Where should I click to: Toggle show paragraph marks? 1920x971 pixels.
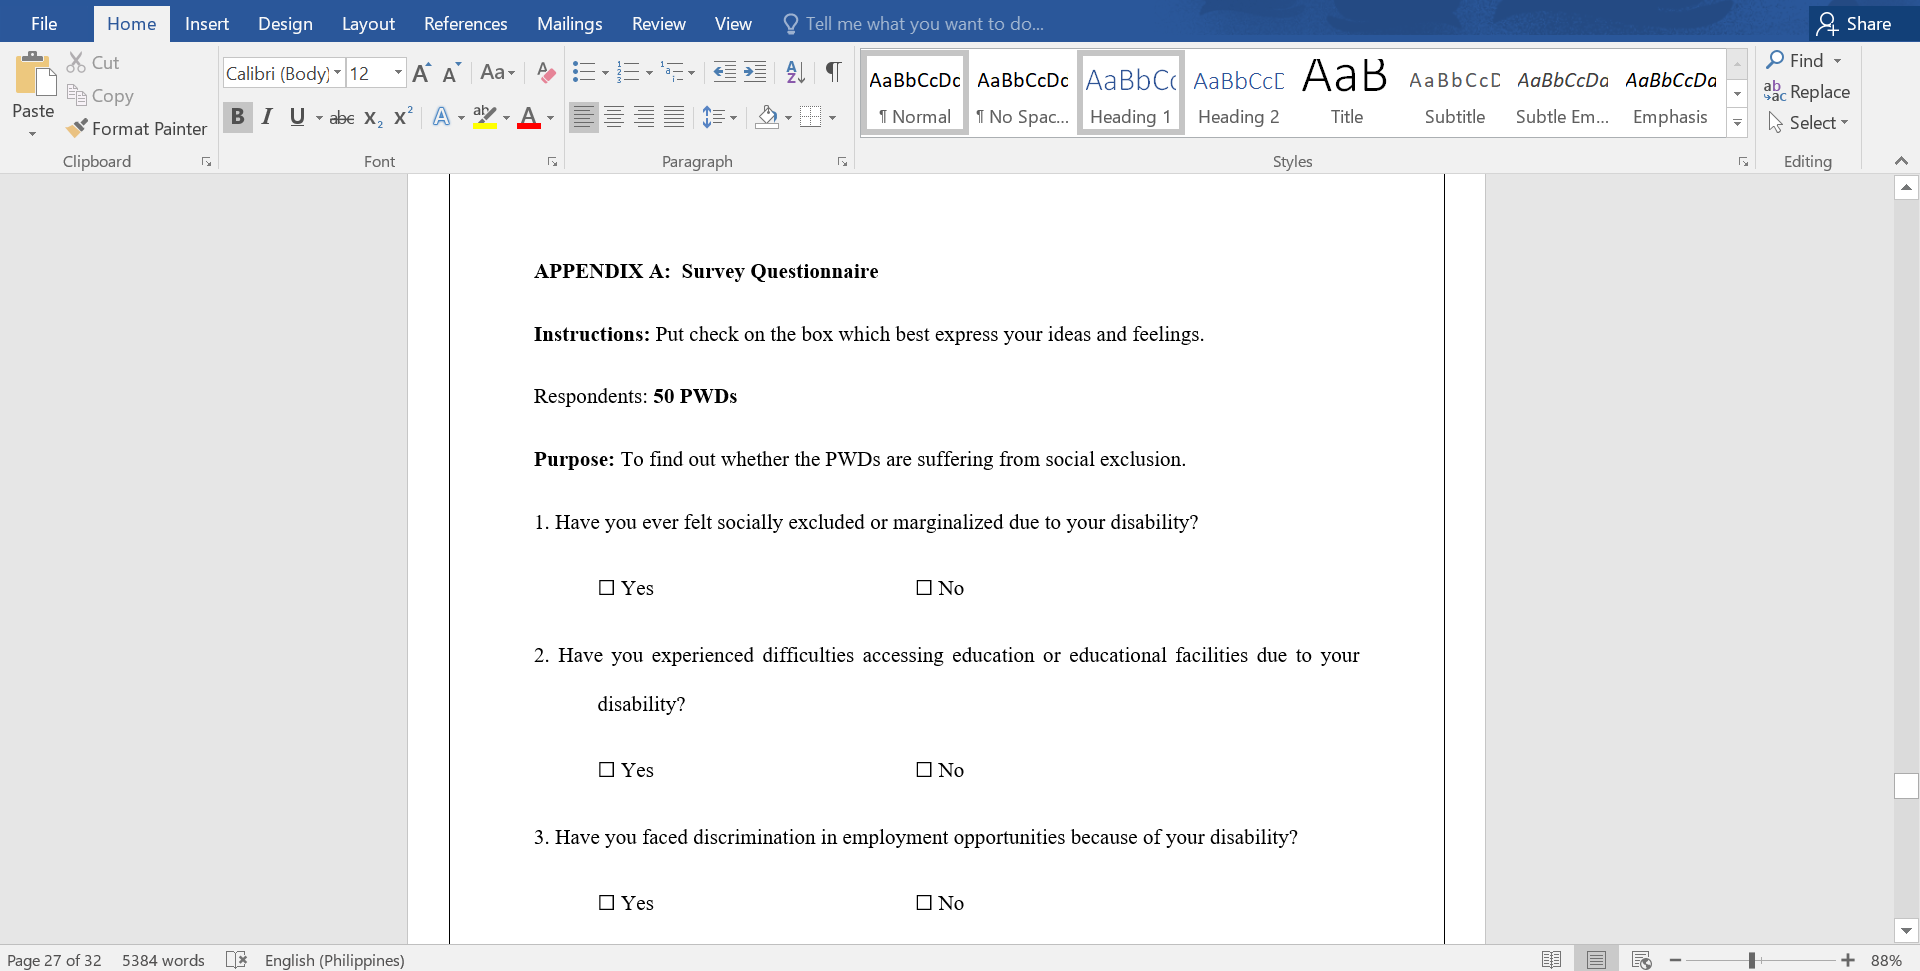pyautogui.click(x=833, y=72)
